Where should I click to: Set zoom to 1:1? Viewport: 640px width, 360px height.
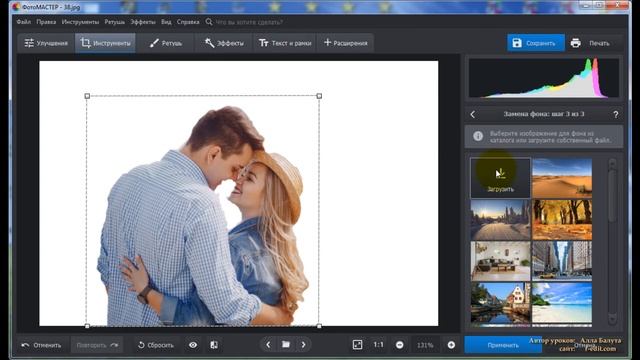pos(378,345)
